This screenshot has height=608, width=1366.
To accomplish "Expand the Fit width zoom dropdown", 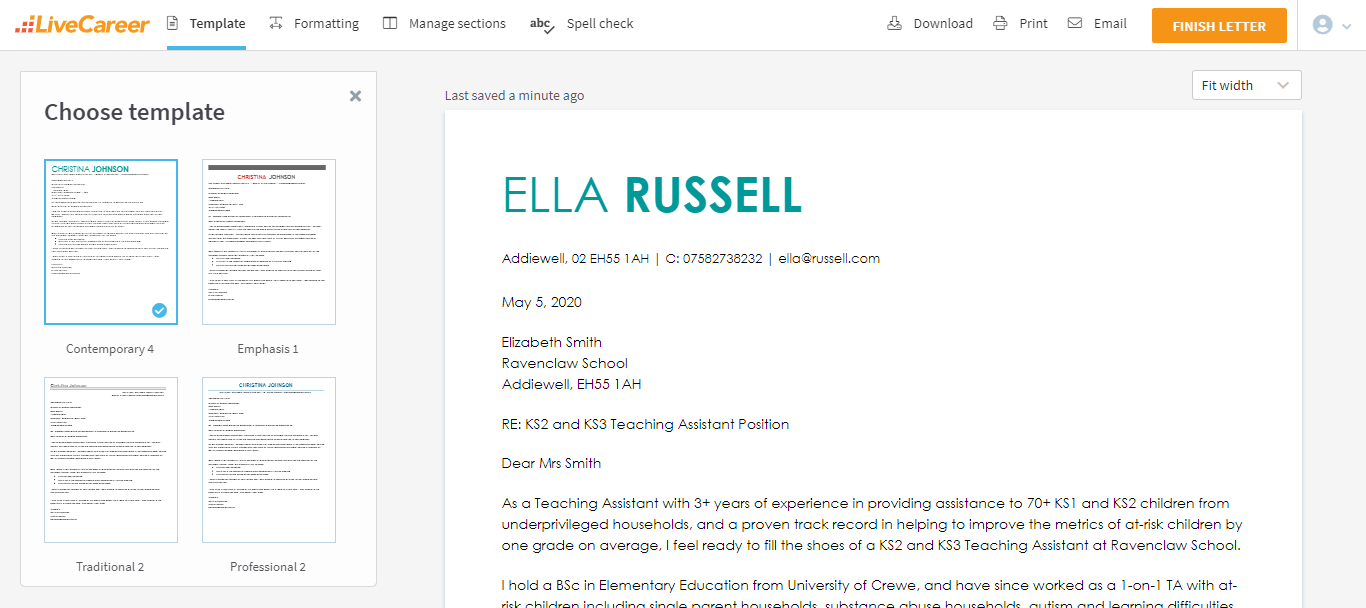I will pos(1246,85).
